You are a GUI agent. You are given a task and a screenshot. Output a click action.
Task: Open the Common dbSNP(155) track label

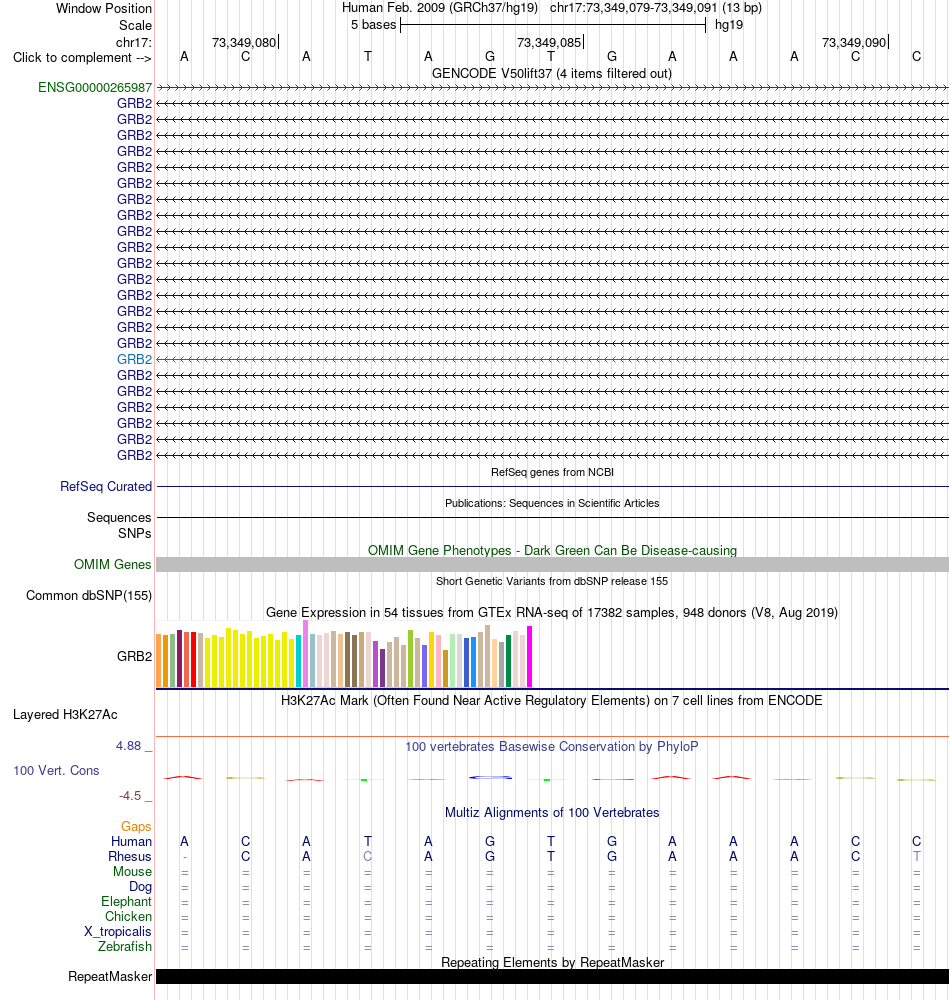pyautogui.click(x=89, y=596)
